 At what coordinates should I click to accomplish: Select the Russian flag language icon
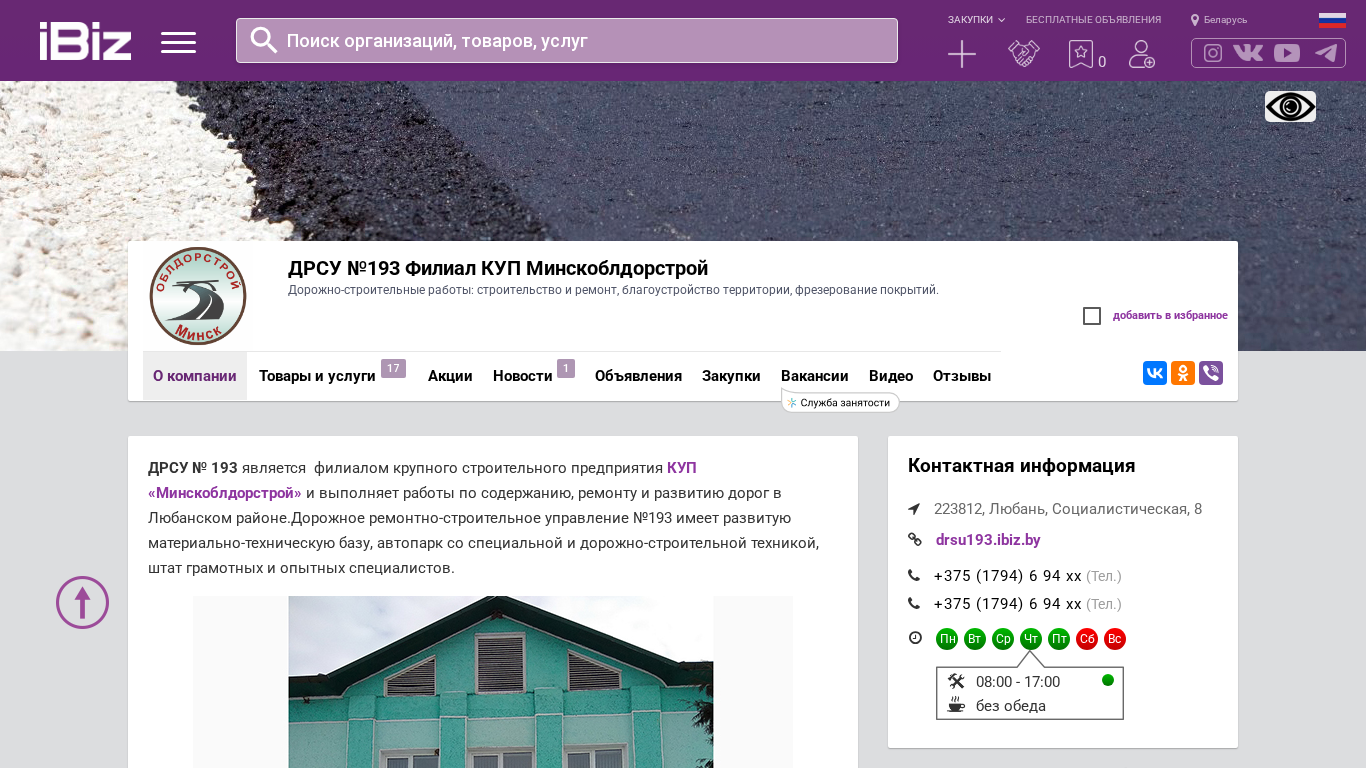[x=1332, y=20]
